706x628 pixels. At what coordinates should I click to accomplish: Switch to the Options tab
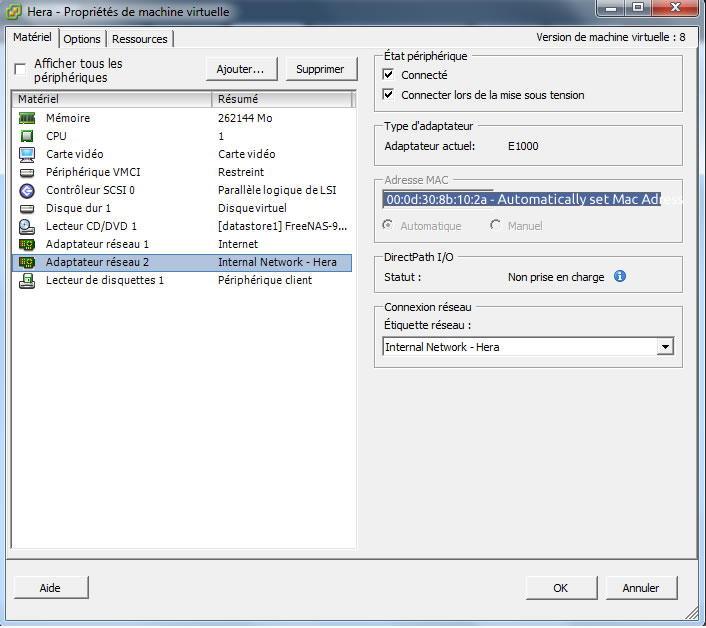pos(82,39)
